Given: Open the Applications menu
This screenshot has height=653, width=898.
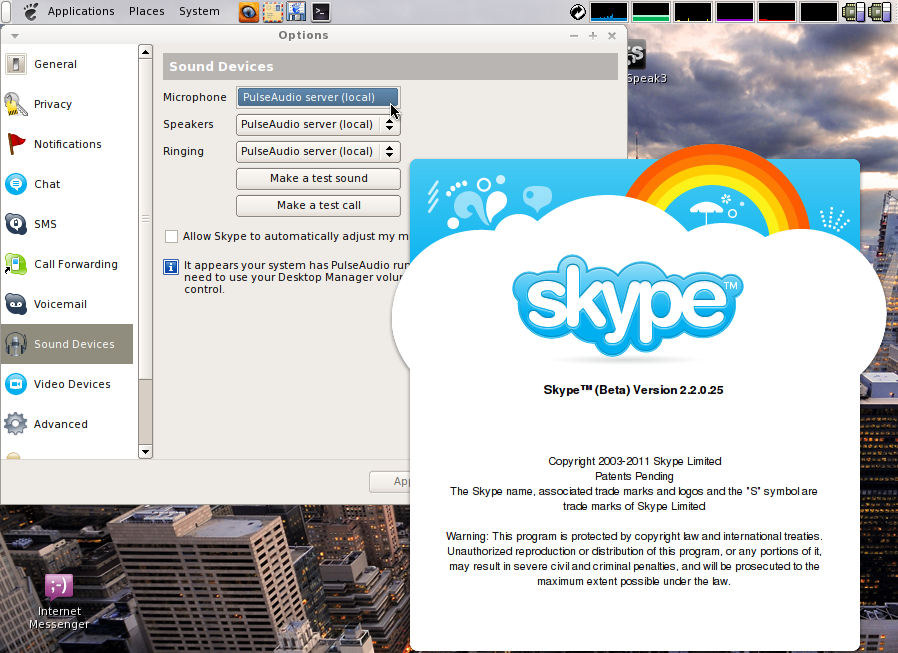Looking at the screenshot, I should point(81,11).
